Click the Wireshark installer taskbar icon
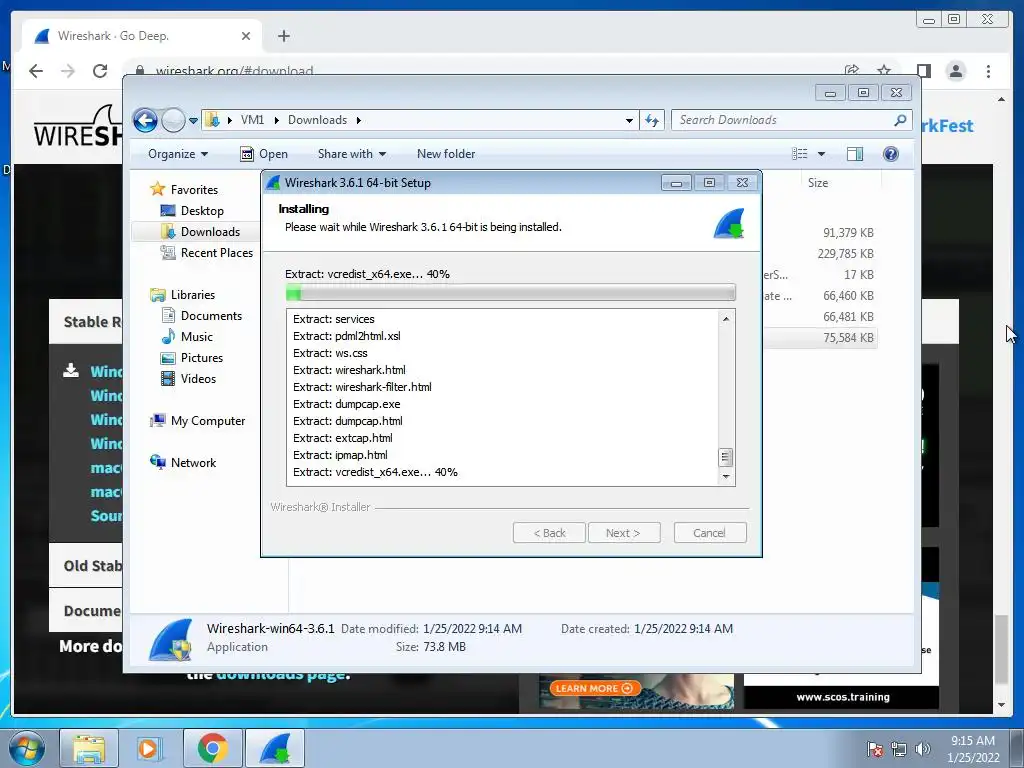The height and width of the screenshot is (768, 1024). click(275, 748)
